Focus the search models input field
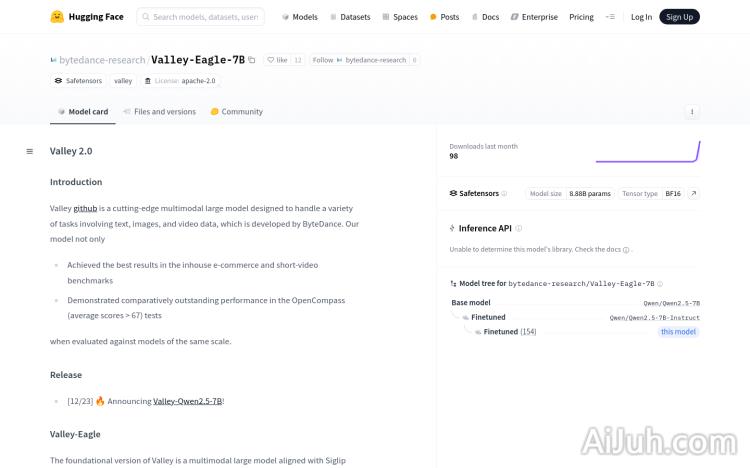 point(200,17)
